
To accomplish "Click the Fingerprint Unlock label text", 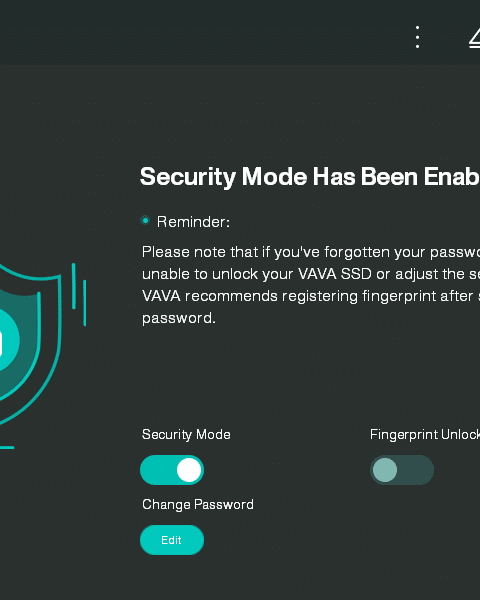I will 425,434.
